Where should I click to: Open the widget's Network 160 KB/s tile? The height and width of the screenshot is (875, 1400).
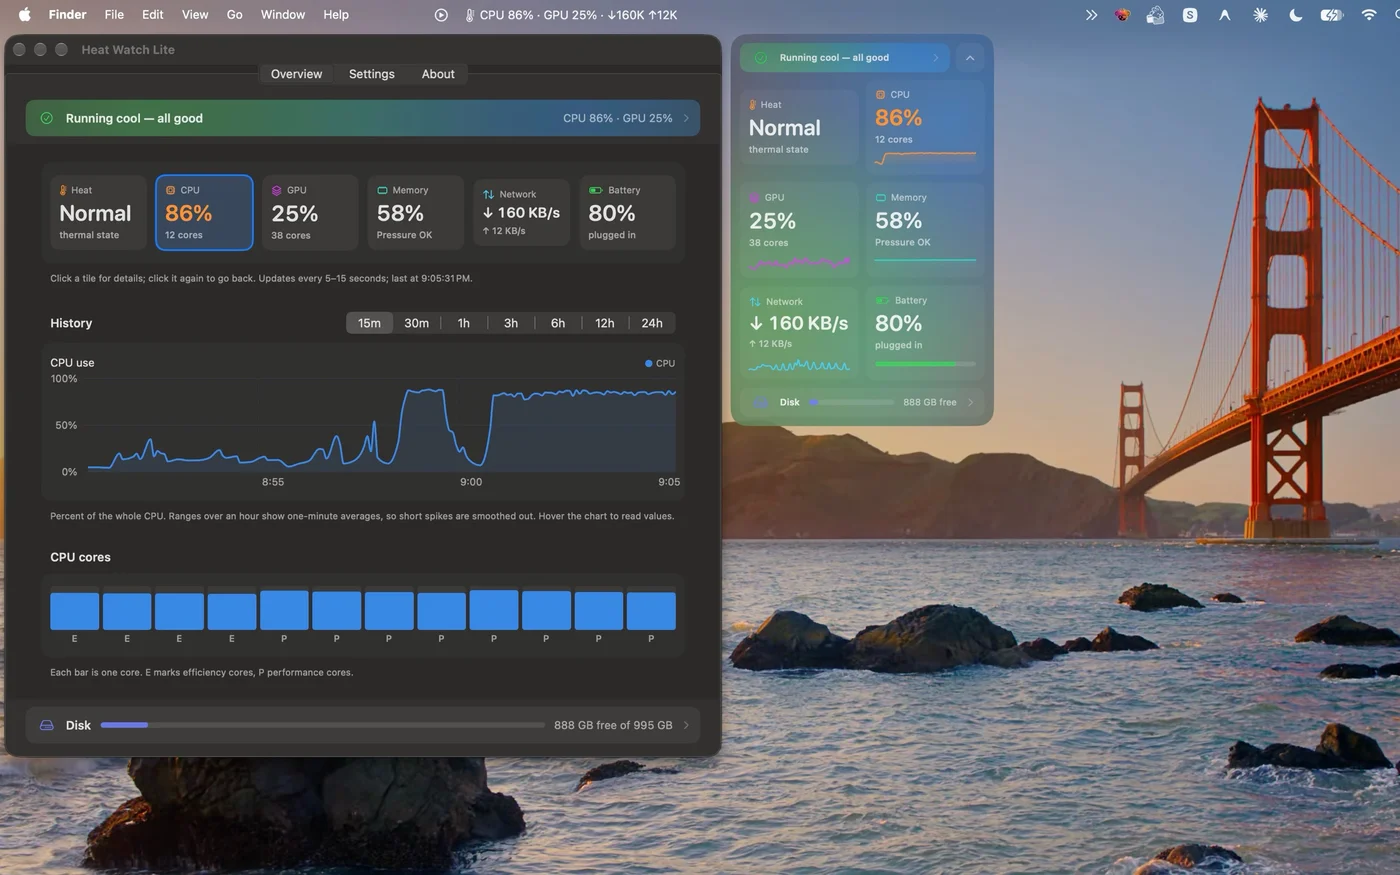click(800, 334)
